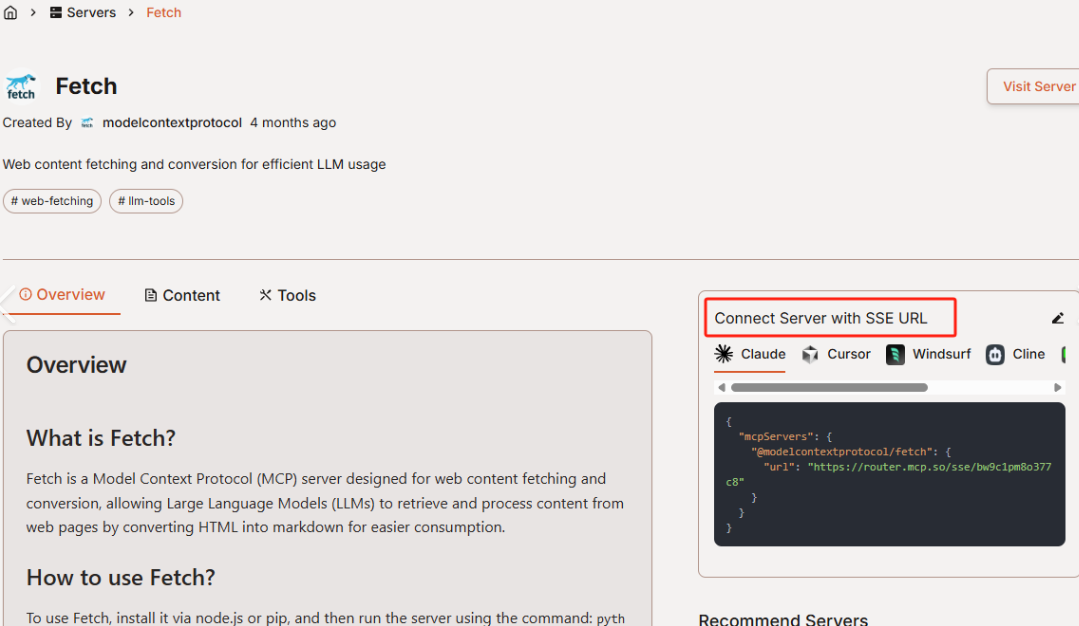Click the 'How to use Fetch?' heading
The width and height of the screenshot is (1079, 626).
tap(120, 577)
